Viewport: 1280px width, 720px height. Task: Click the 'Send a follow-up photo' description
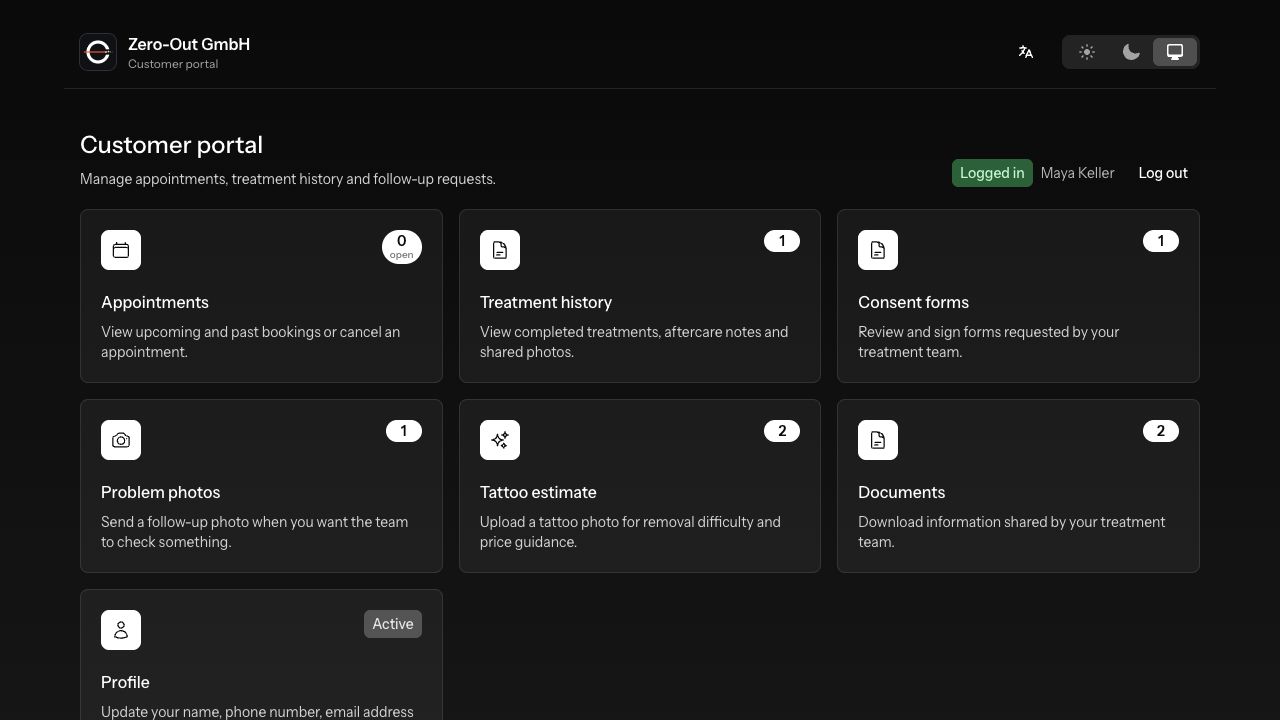254,532
